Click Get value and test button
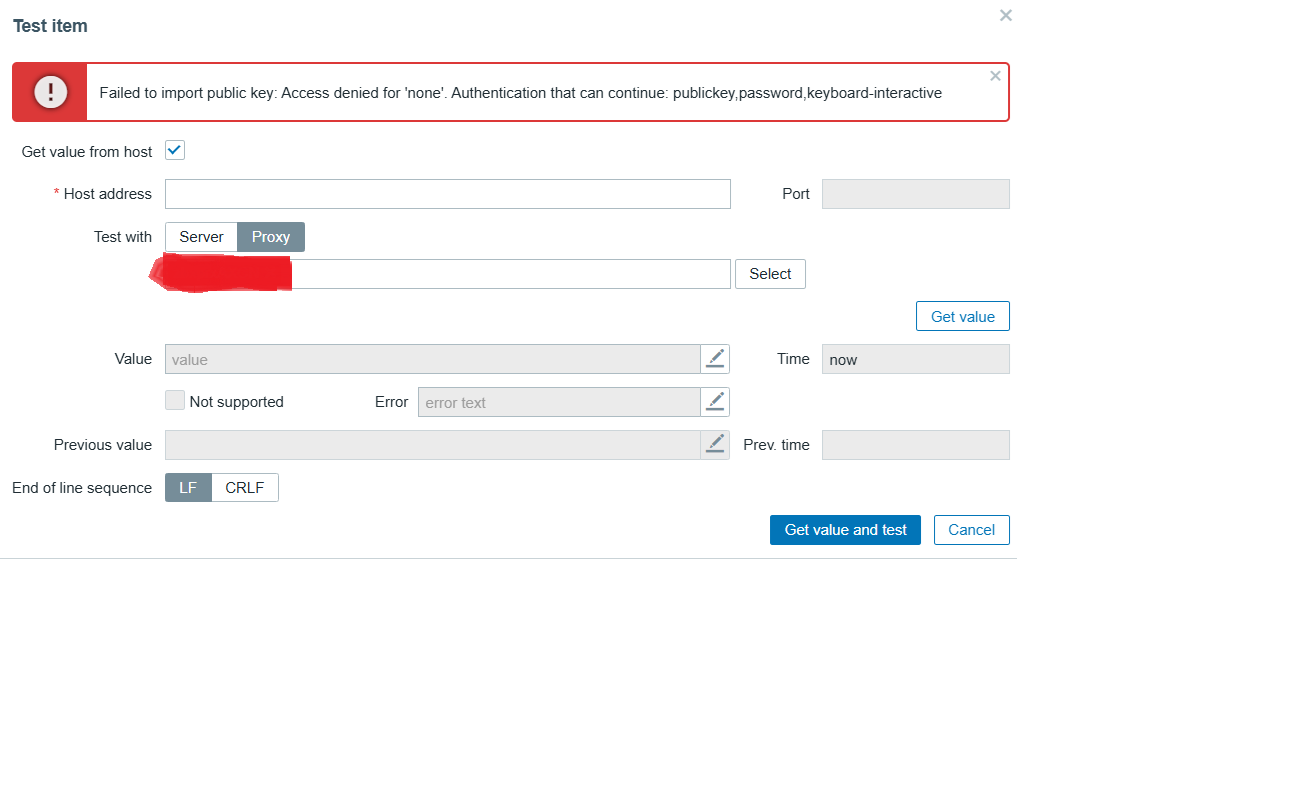Screen dimensions: 1300x795 [x=845, y=530]
